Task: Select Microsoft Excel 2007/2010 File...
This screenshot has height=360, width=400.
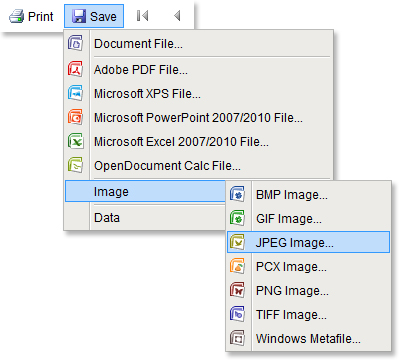Action: pyautogui.click(x=199, y=142)
